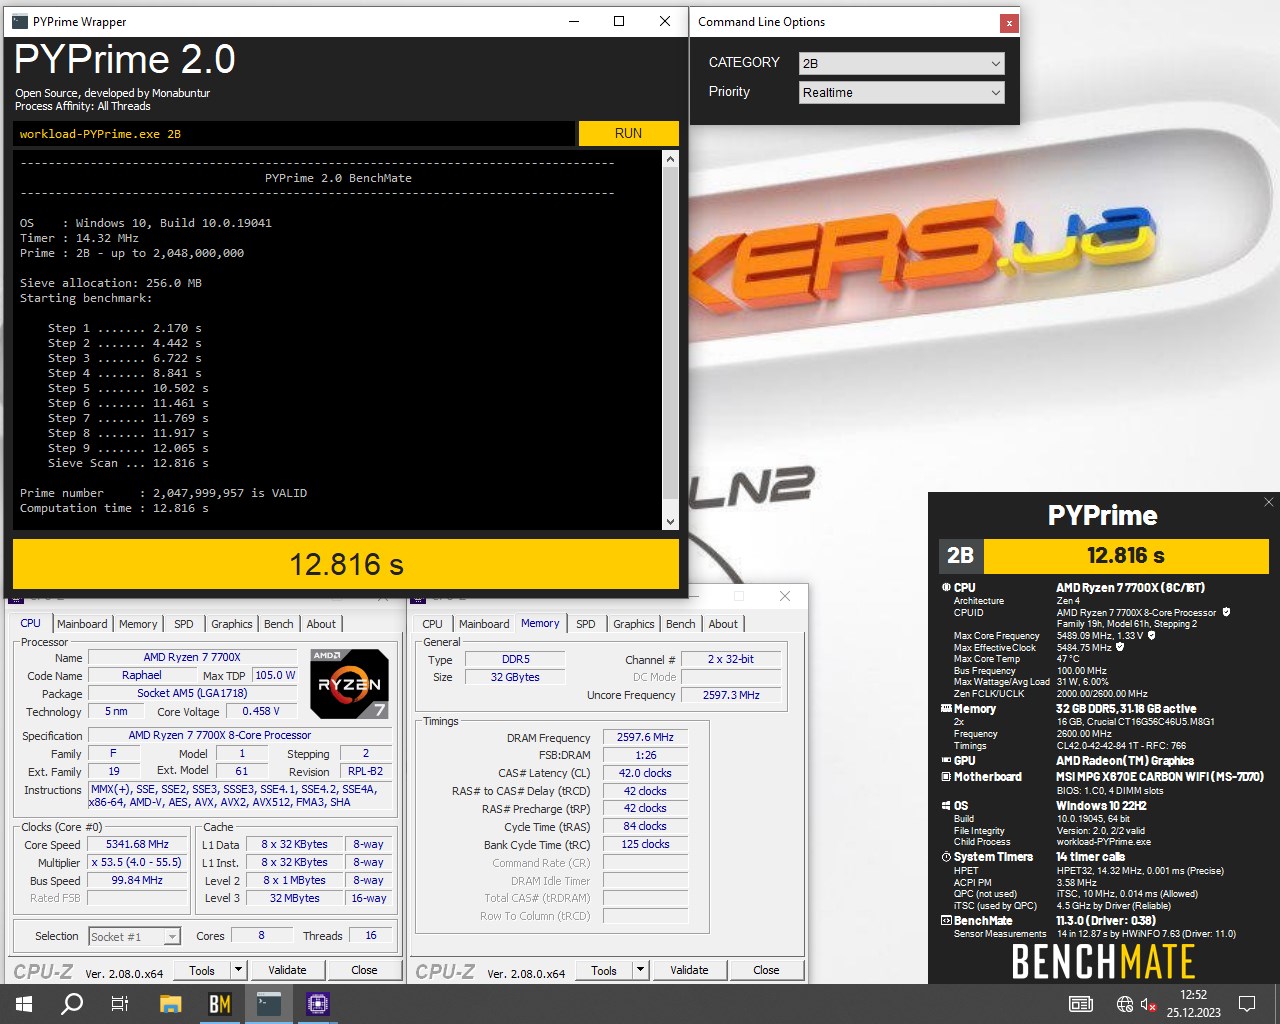Click Validate button in right CPU-Z
Image resolution: width=1280 pixels, height=1024 pixels.
point(689,970)
